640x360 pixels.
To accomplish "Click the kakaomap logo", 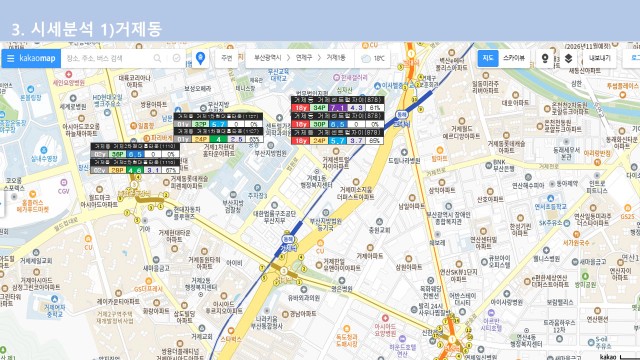I will tap(37, 58).
